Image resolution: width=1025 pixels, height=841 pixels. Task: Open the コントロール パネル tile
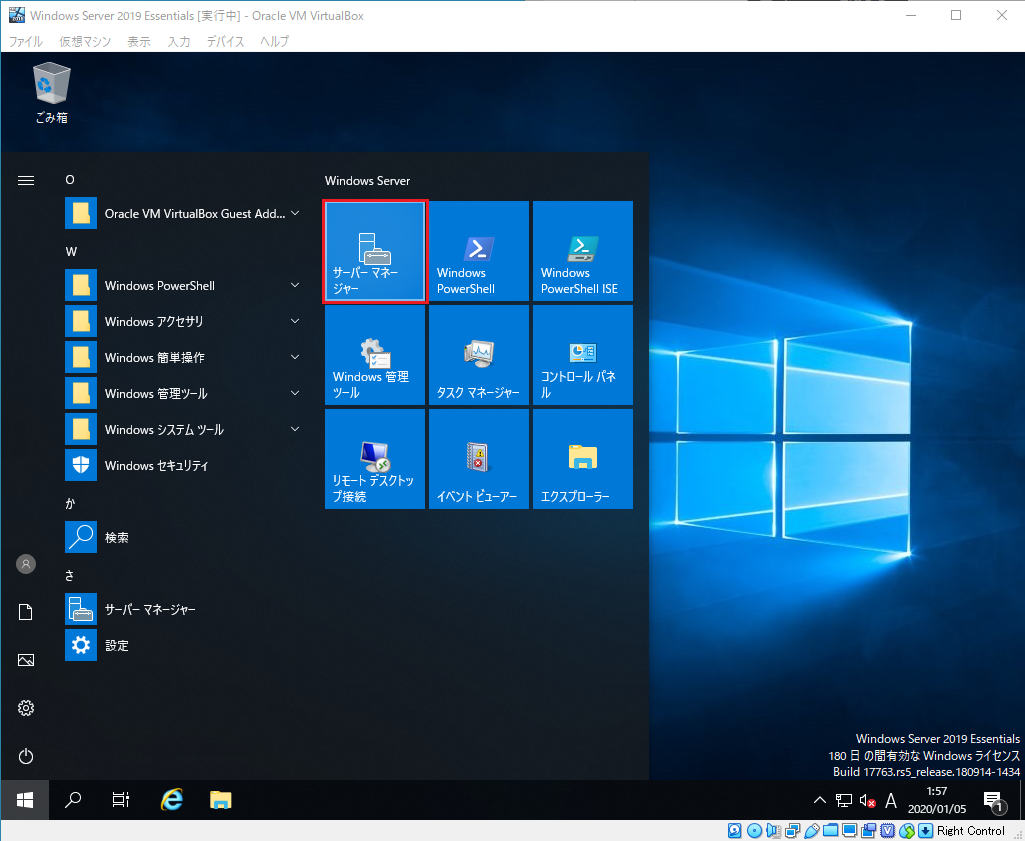click(582, 355)
